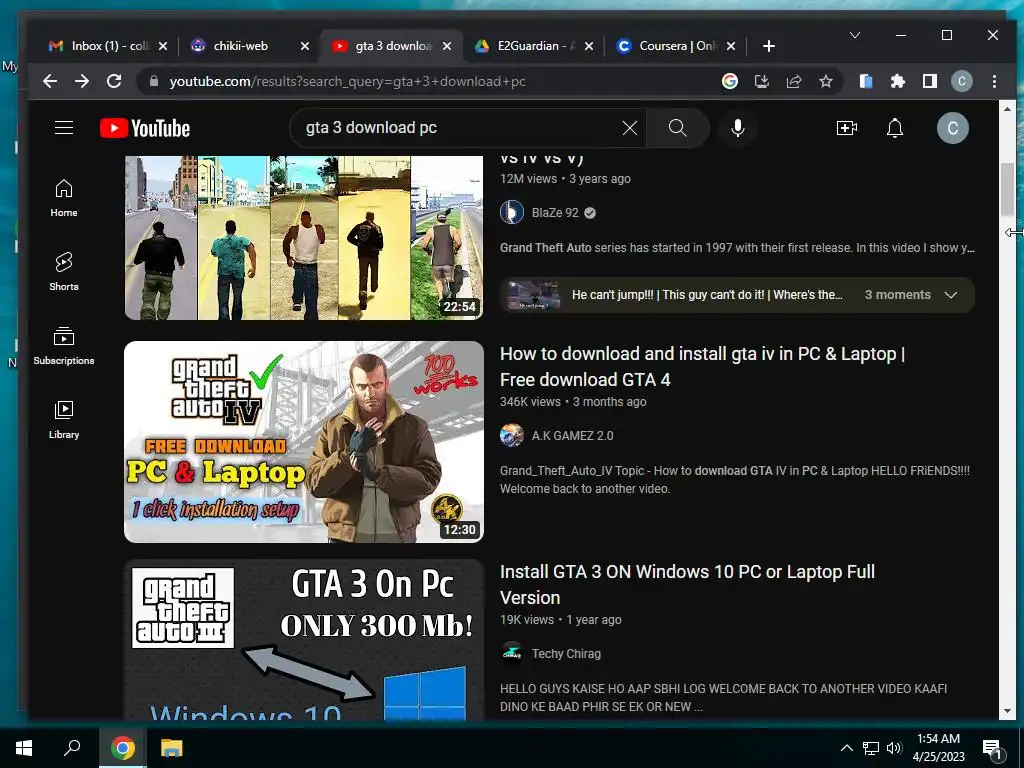Viewport: 1024px width, 768px height.
Task: Close the Coursera tab
Action: pos(731,46)
